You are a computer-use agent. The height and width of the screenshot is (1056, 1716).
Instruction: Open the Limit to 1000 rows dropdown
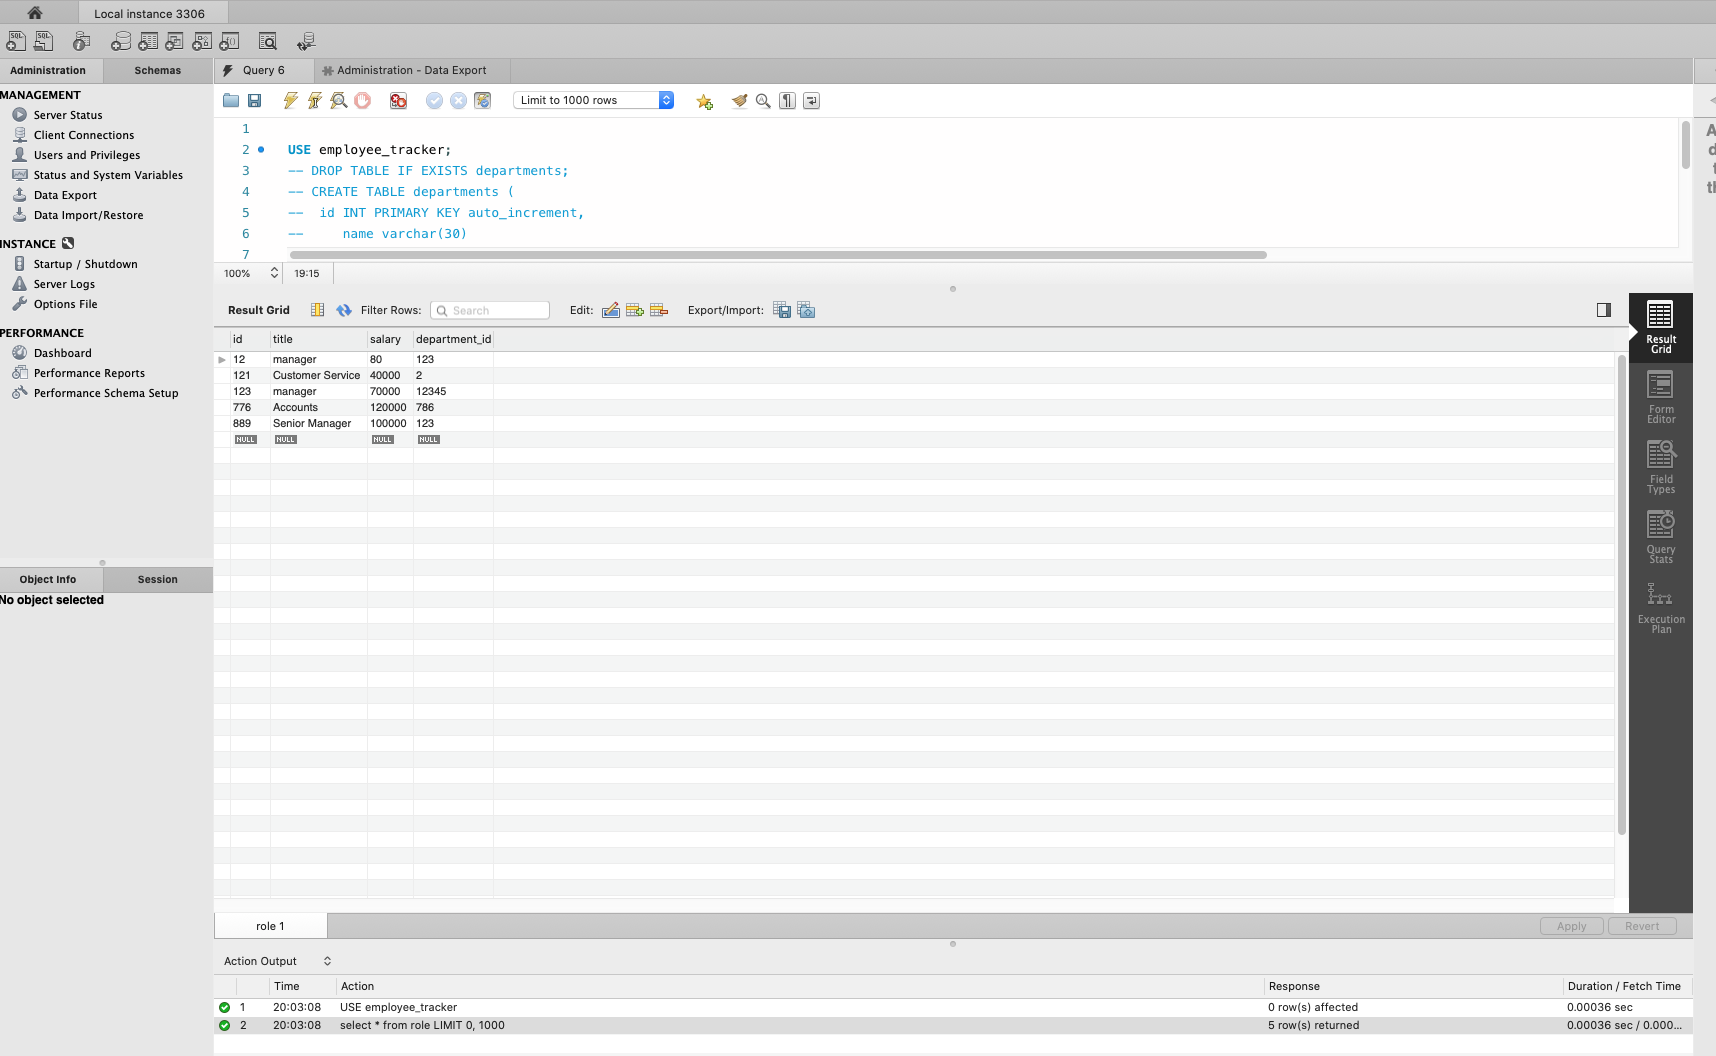click(664, 100)
